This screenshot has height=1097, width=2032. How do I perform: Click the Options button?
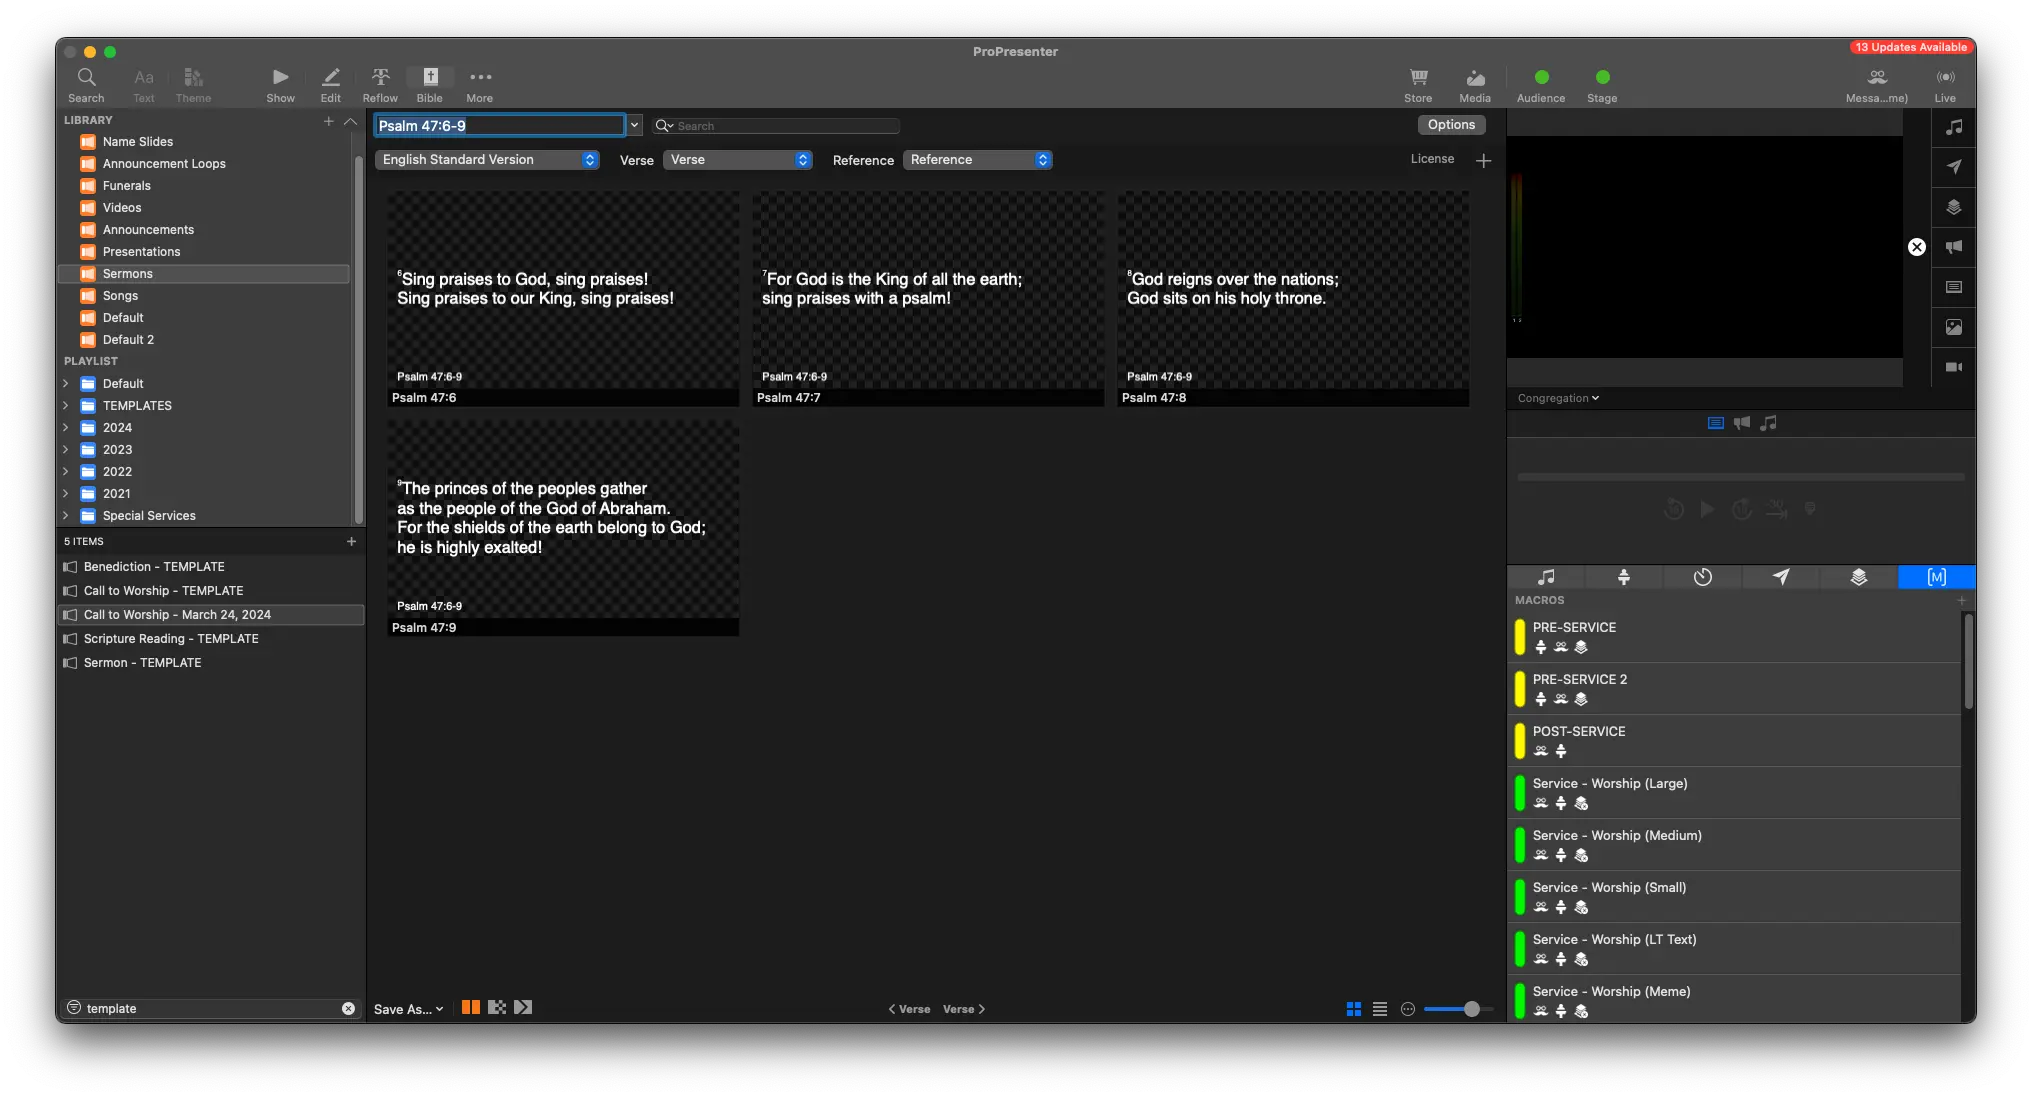1451,125
